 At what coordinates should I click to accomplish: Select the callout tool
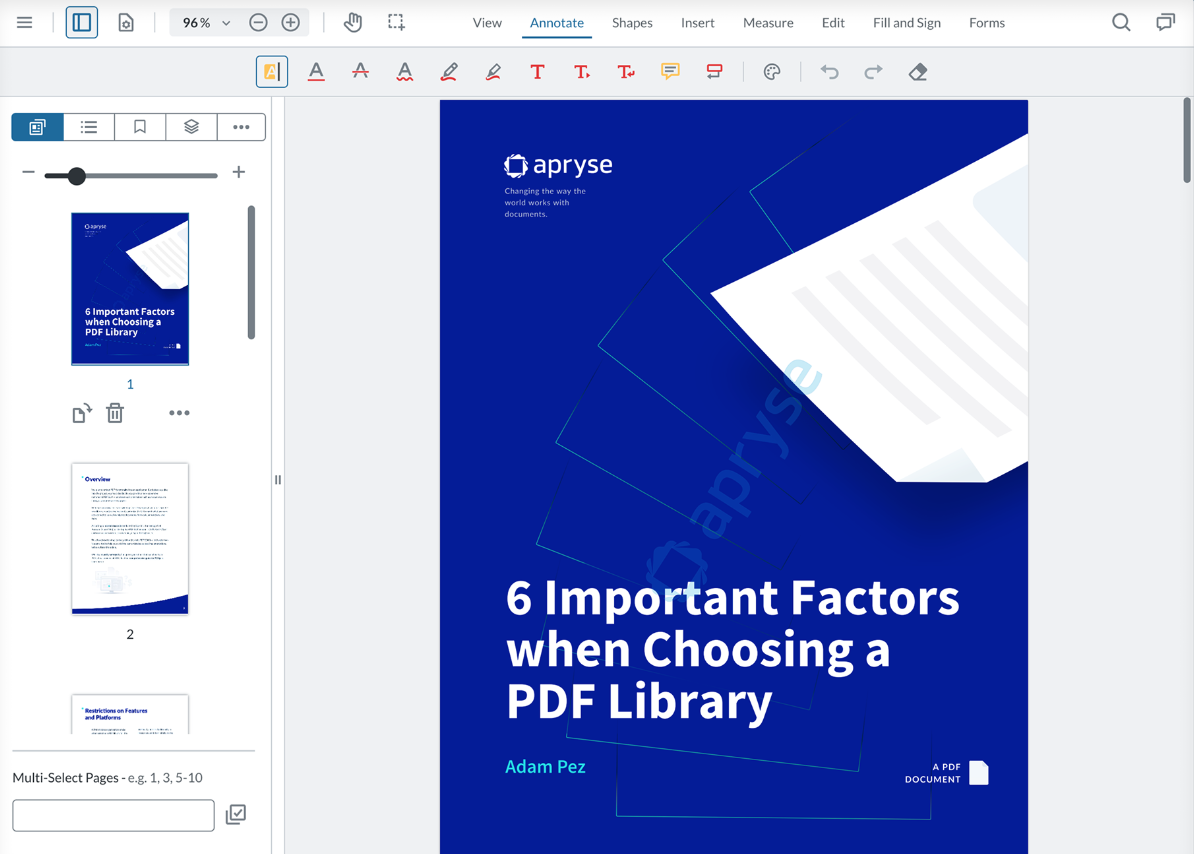pyautogui.click(x=714, y=72)
